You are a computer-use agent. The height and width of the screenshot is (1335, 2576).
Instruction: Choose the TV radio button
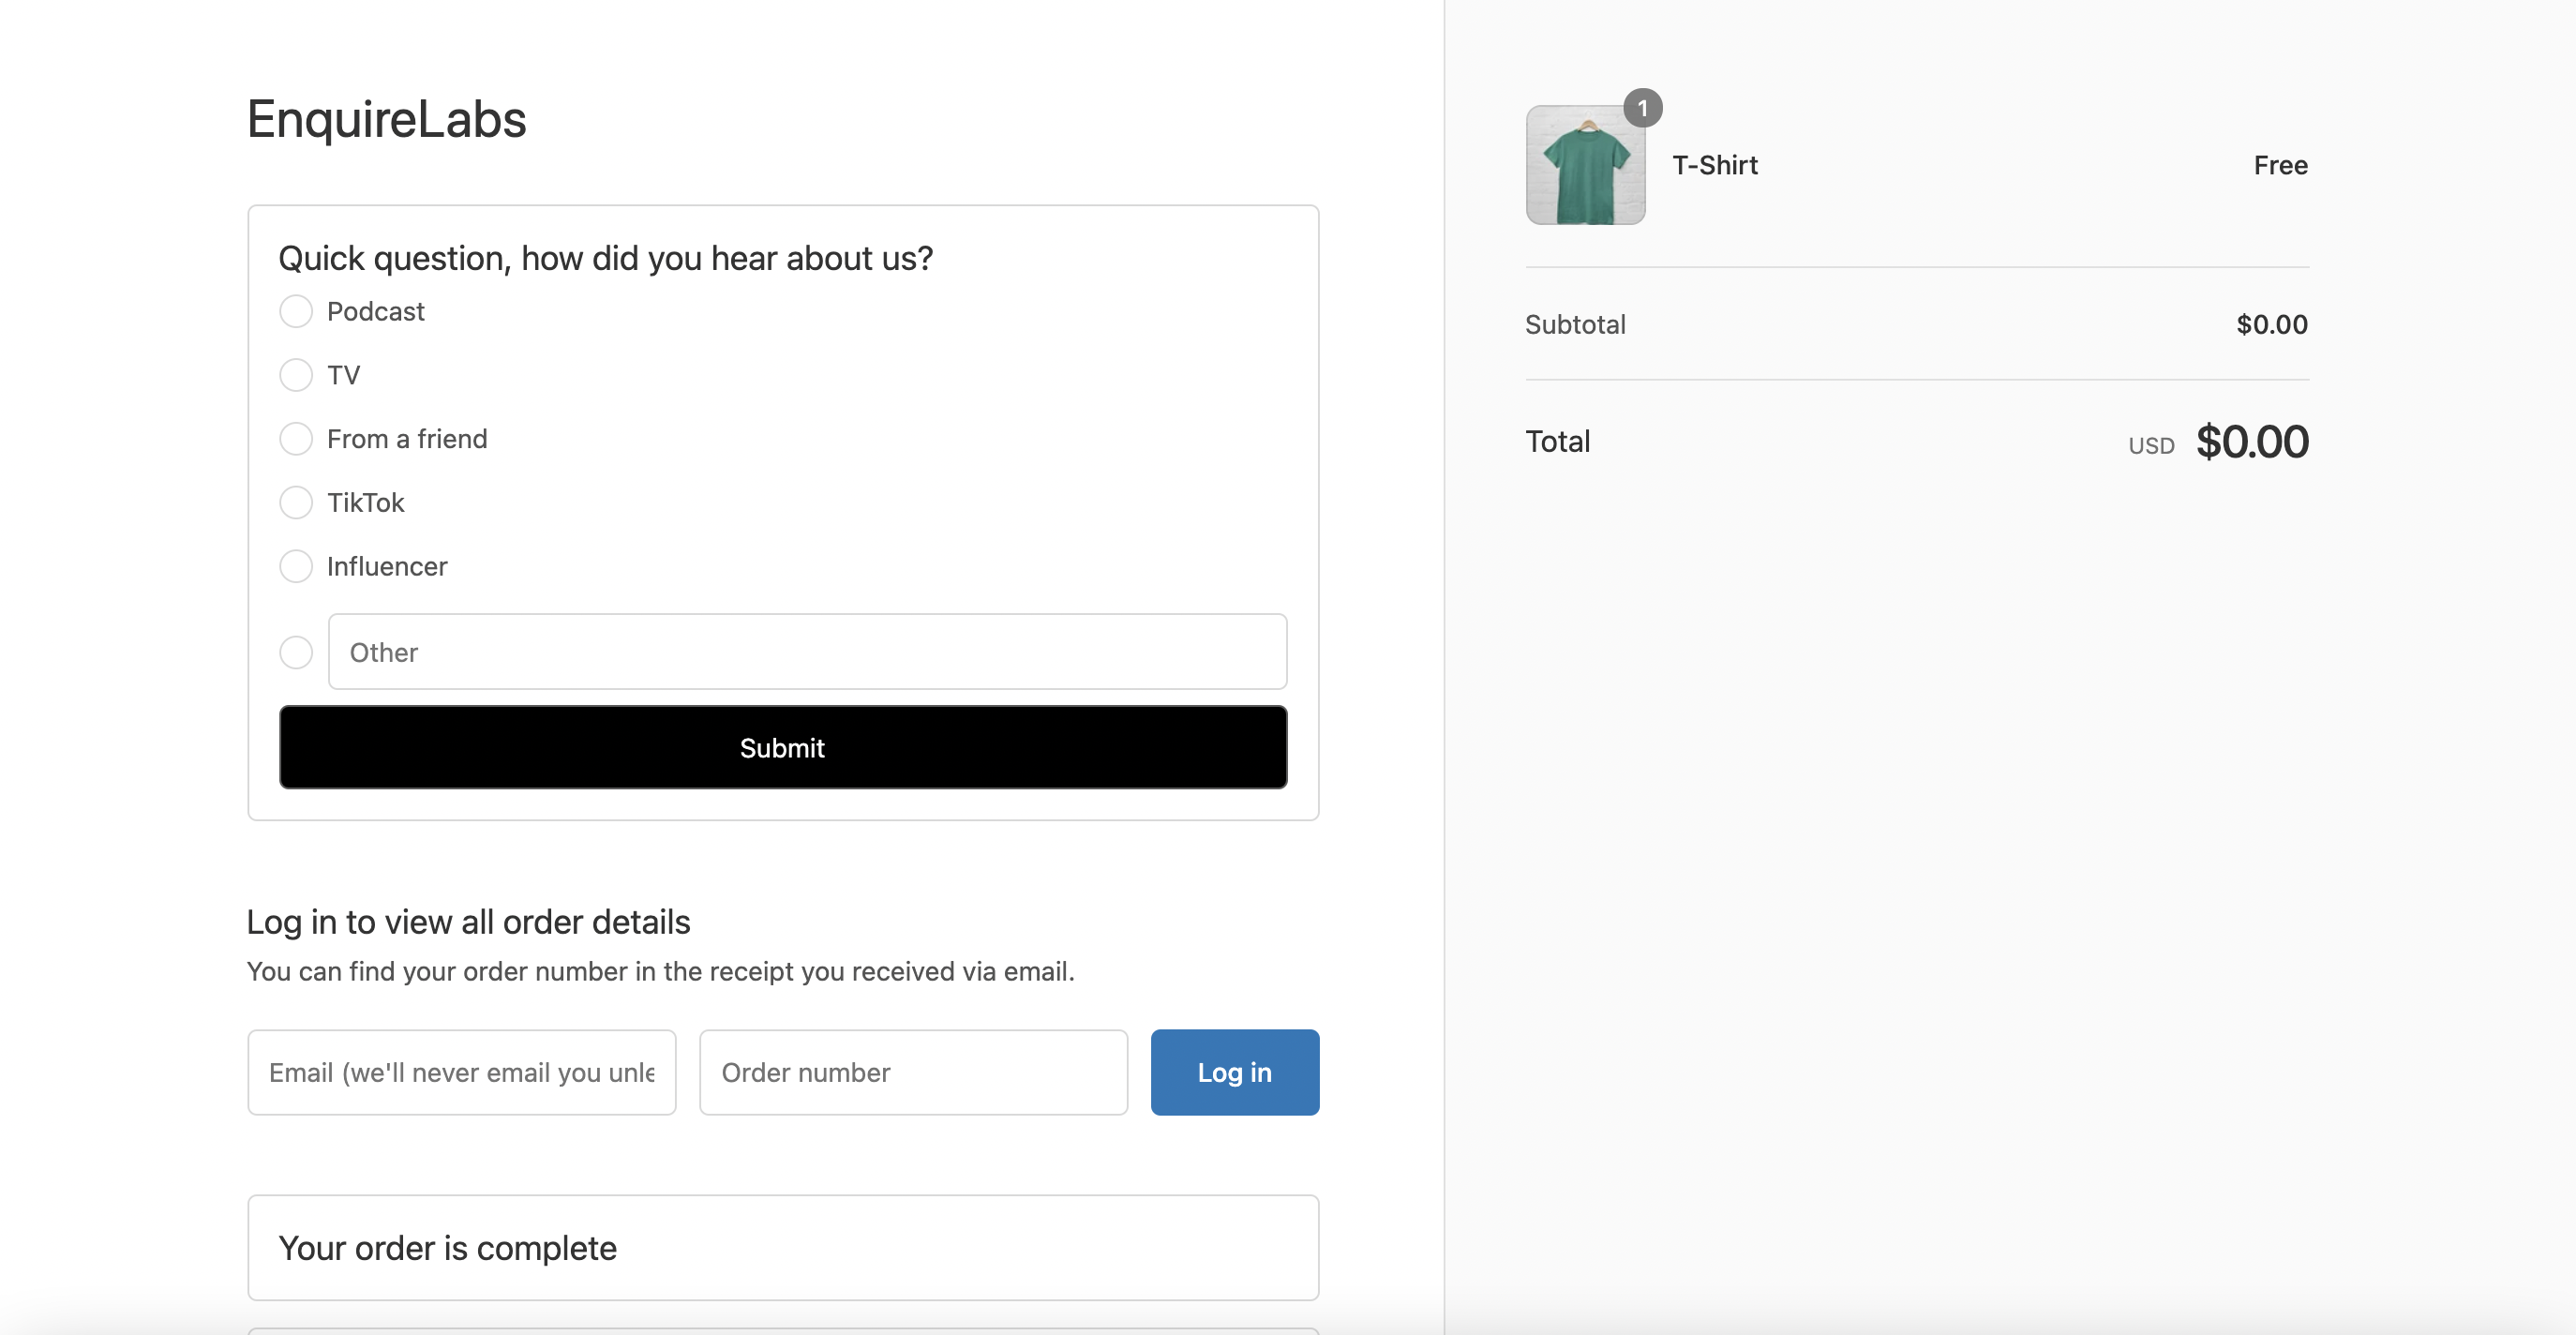coord(296,375)
